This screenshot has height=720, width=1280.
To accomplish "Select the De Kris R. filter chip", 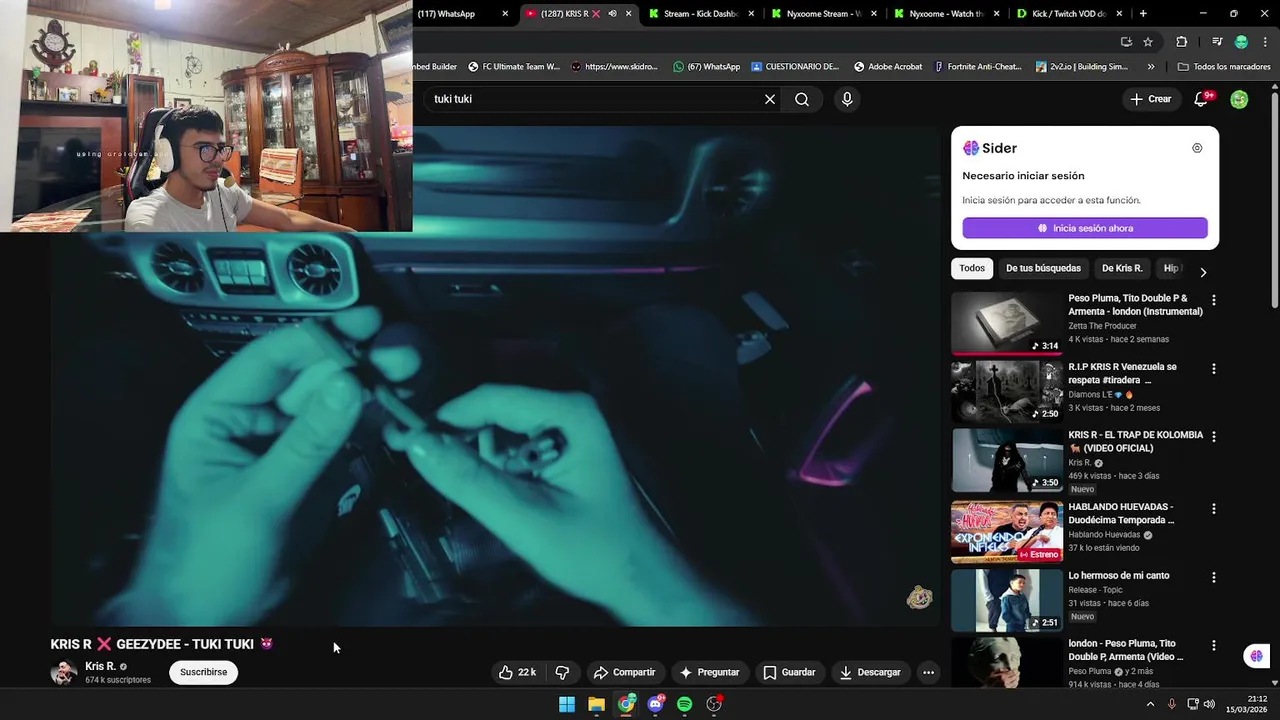I will (x=1122, y=268).
